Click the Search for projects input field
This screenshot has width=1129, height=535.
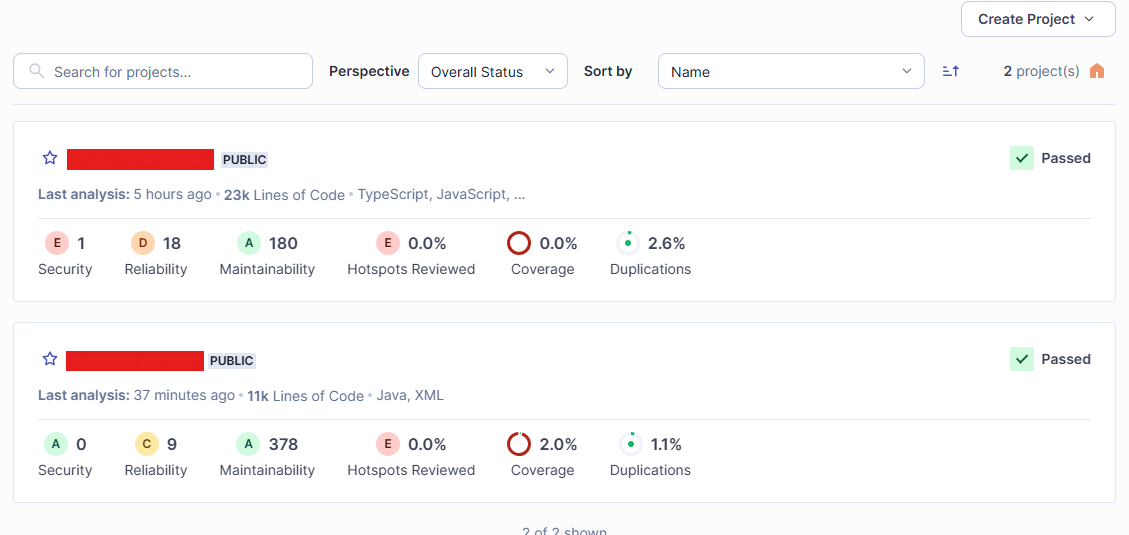click(163, 71)
